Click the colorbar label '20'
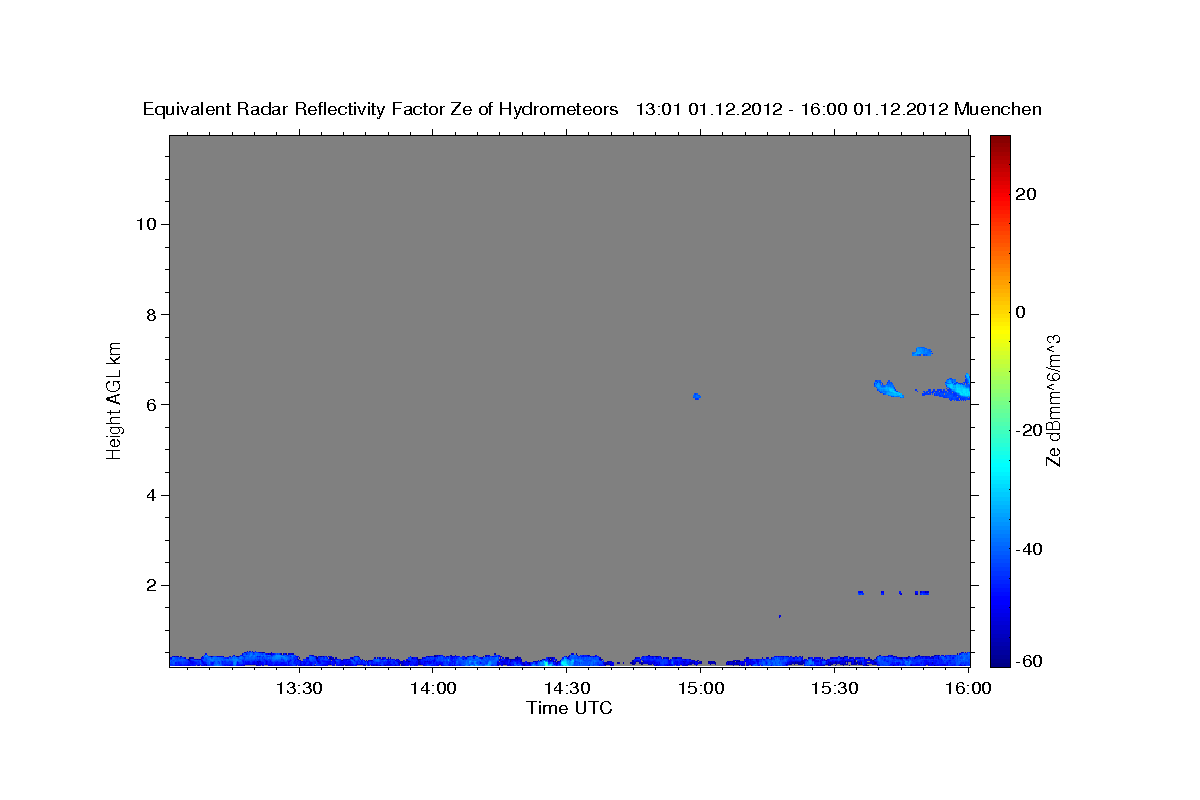 click(1026, 194)
